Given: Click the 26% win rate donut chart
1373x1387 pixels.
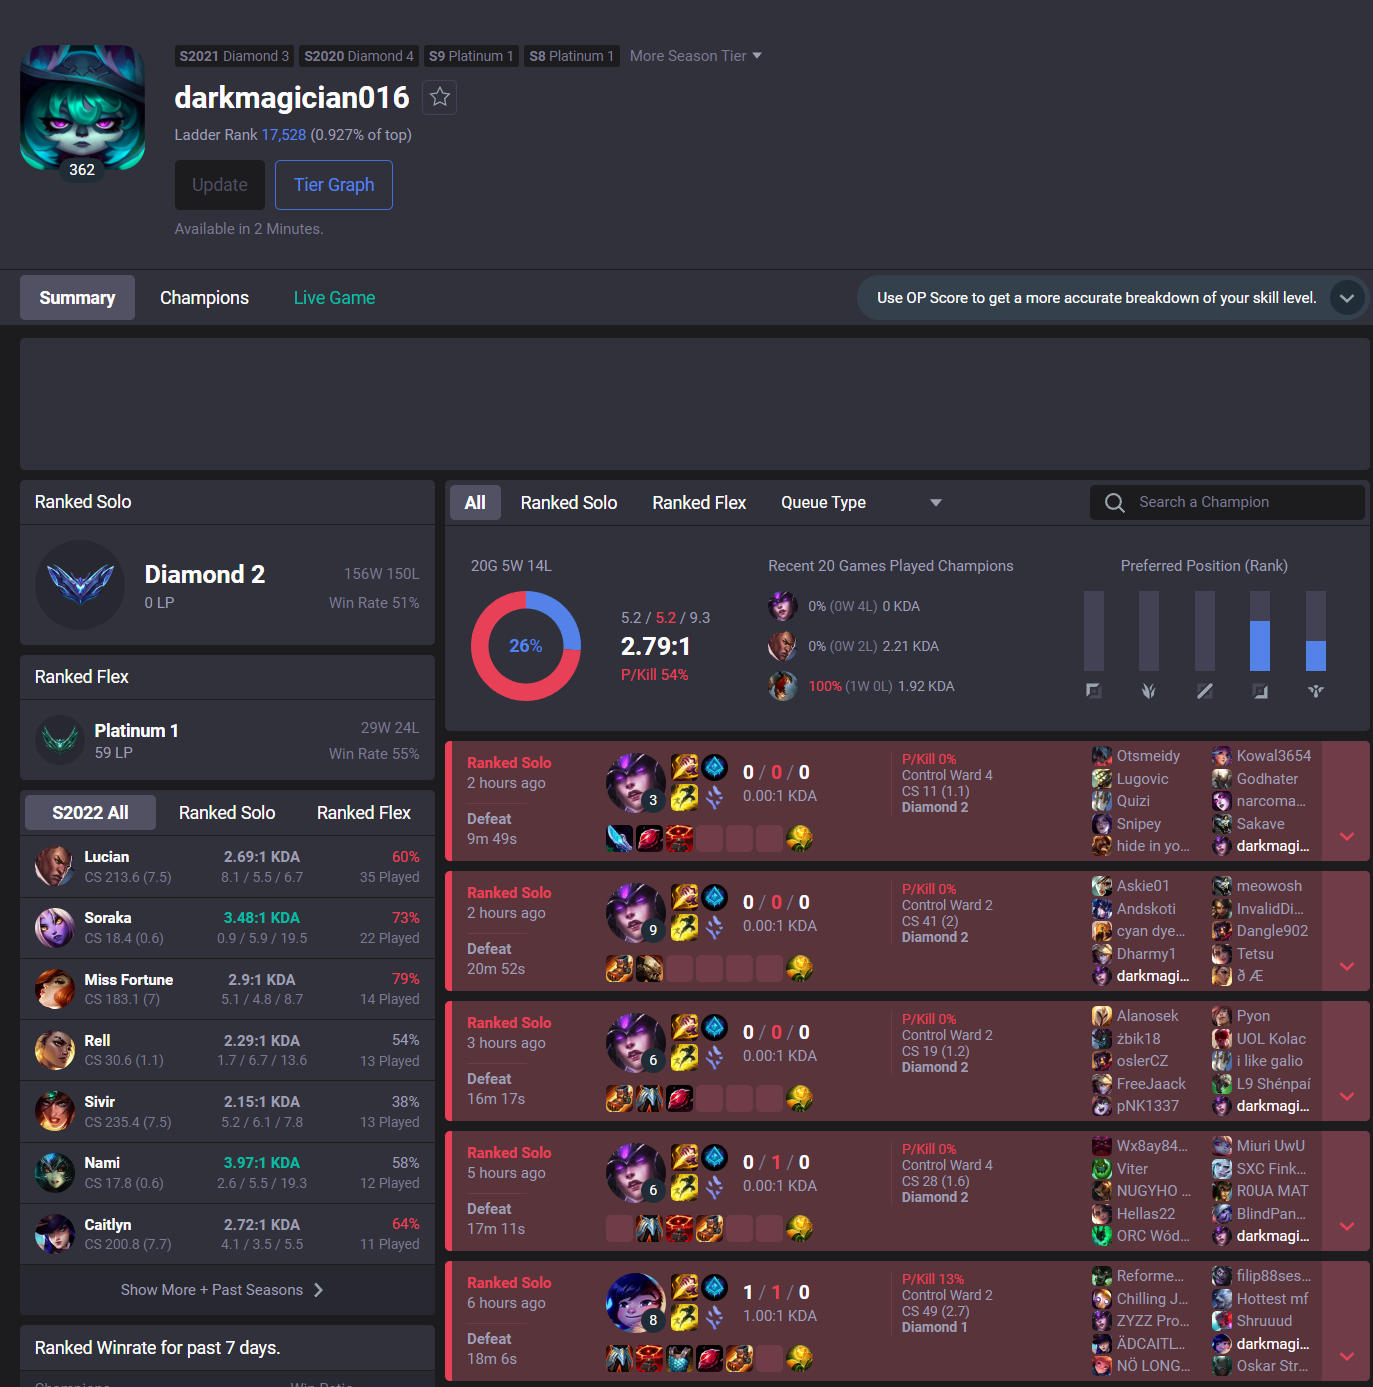Looking at the screenshot, I should [x=526, y=646].
